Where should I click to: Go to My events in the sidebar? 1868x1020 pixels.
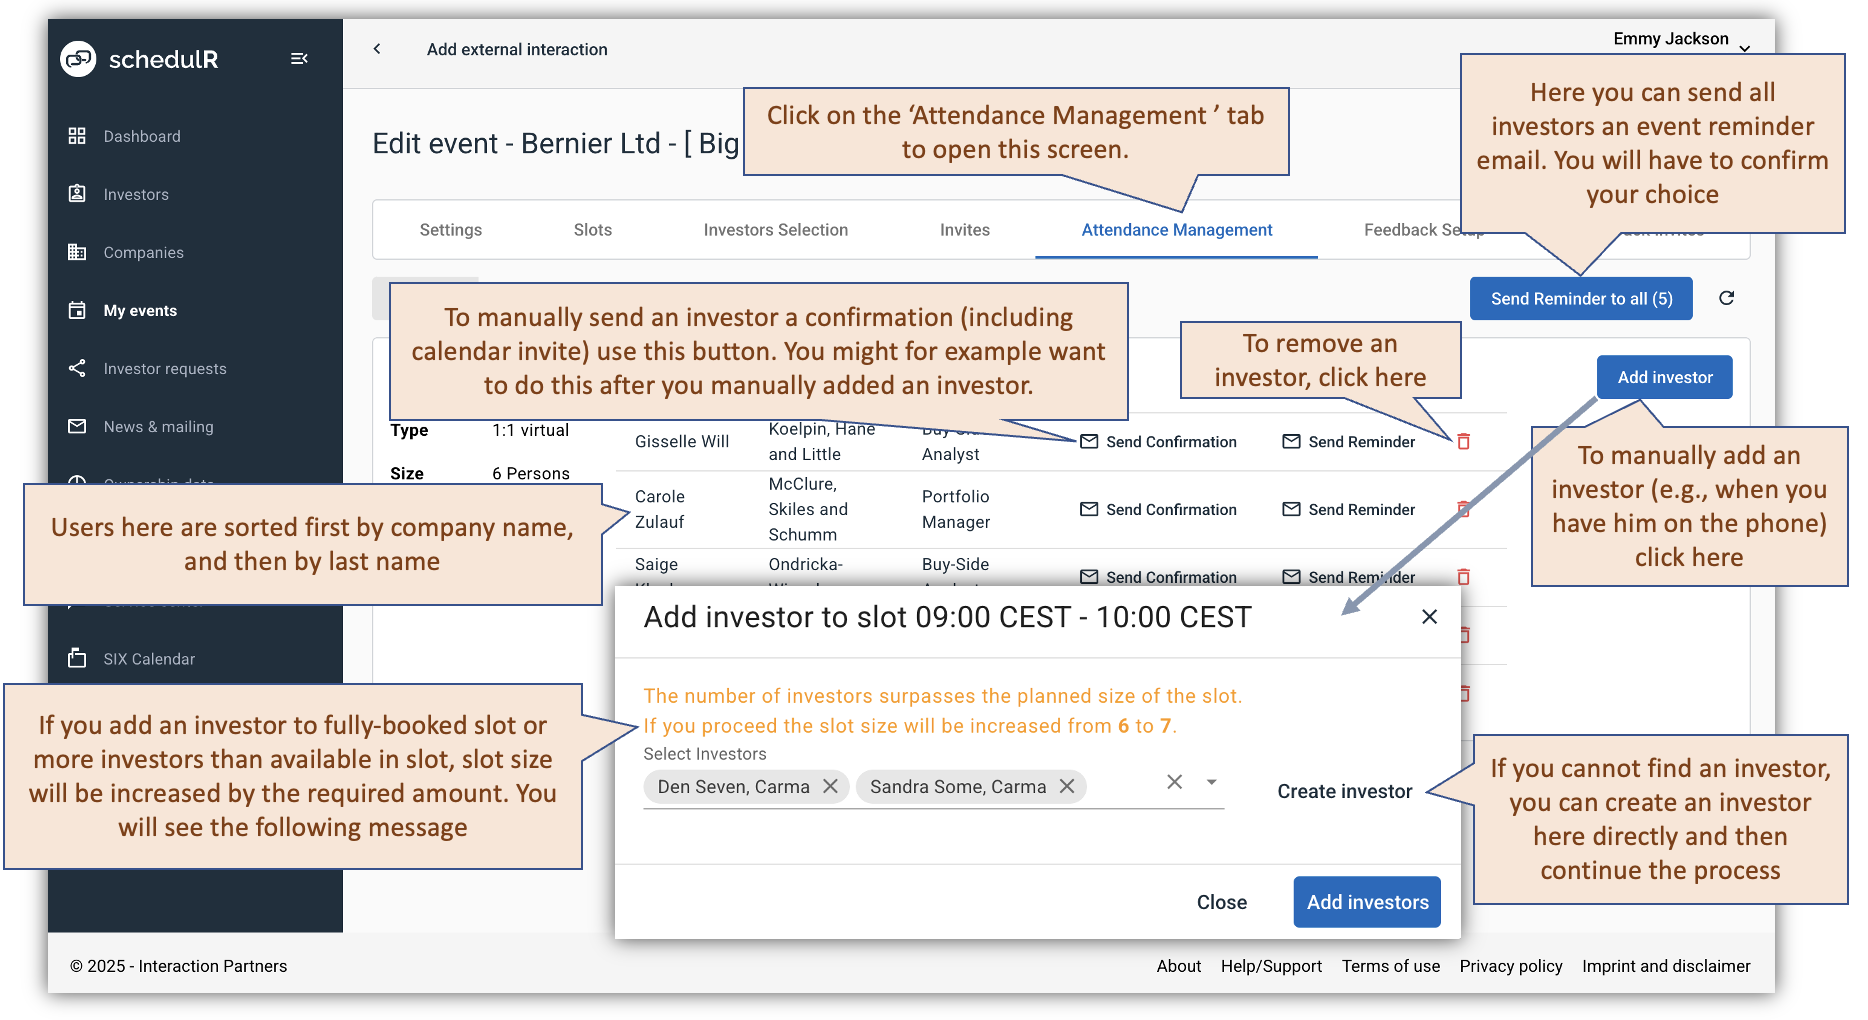(x=139, y=310)
